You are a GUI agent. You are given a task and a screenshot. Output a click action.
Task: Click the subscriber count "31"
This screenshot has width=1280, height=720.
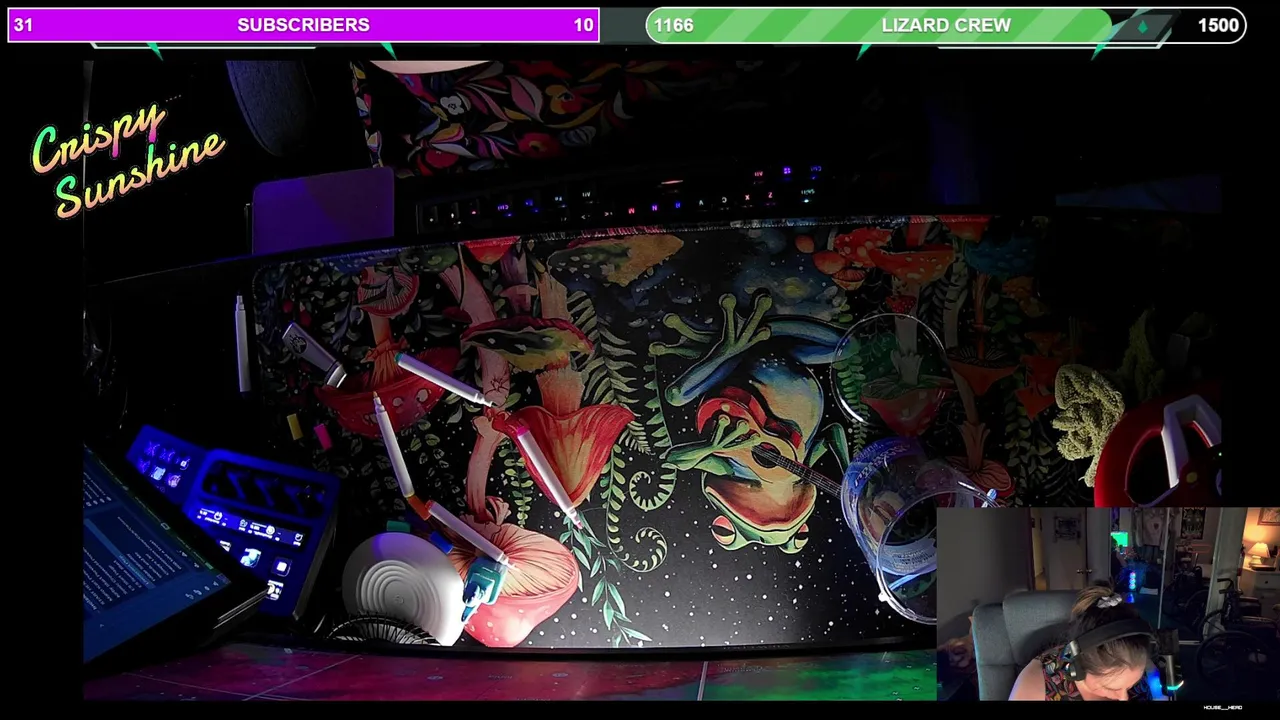click(24, 25)
